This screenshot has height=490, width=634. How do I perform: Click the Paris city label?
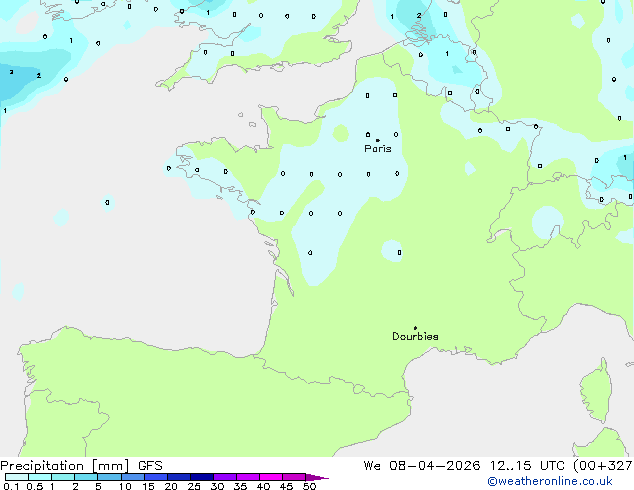[x=378, y=149]
